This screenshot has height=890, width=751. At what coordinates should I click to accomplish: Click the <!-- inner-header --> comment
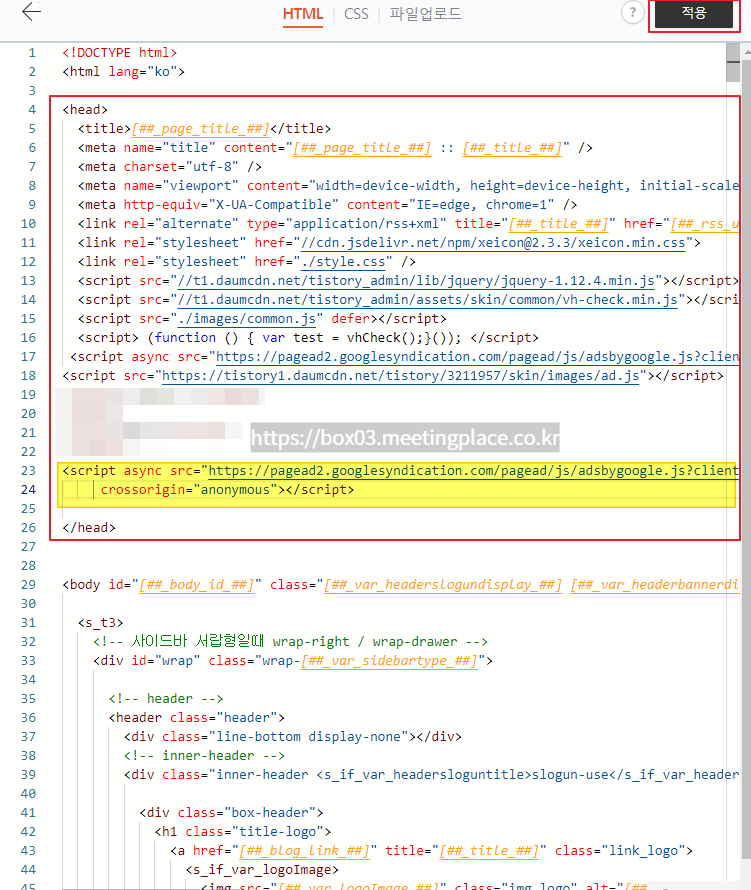point(204,756)
